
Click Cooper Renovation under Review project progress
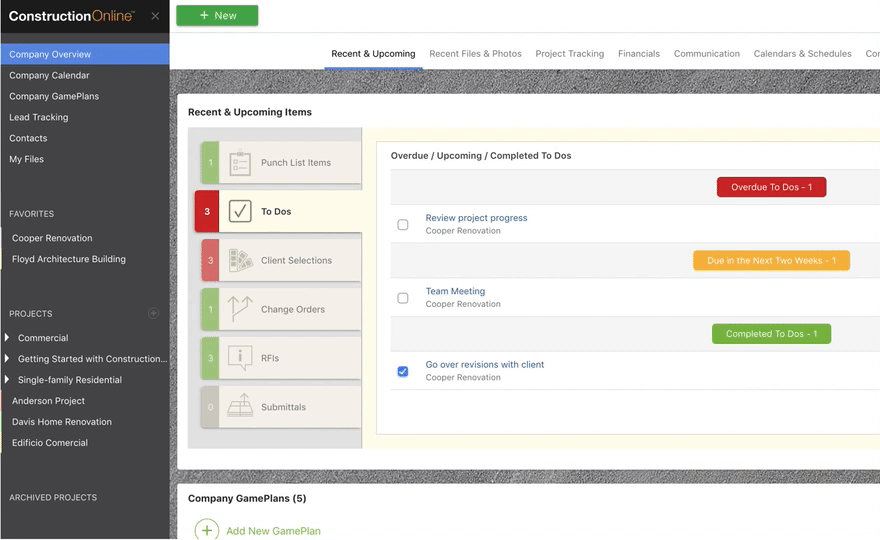pyautogui.click(x=462, y=231)
